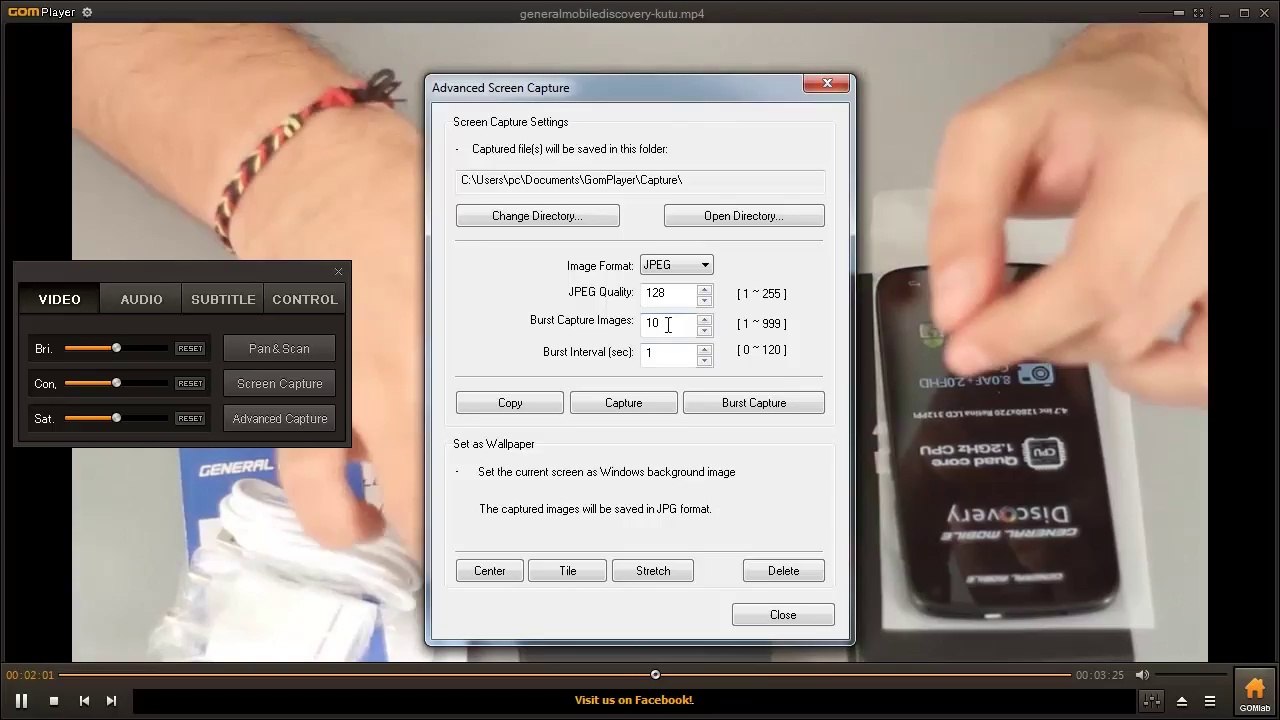This screenshot has width=1280, height=720.
Task: Focus the Burst Interval input field
Action: [x=669, y=353]
